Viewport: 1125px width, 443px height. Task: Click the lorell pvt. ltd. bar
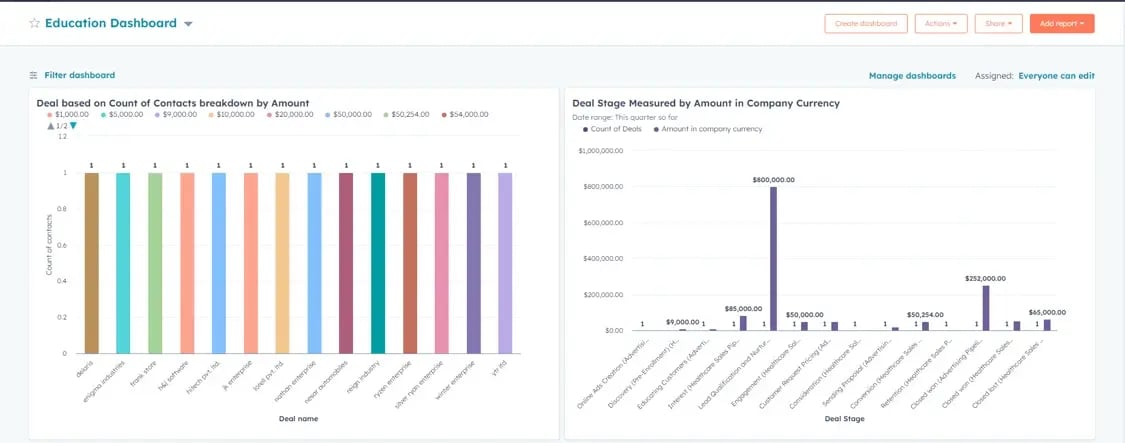282,263
